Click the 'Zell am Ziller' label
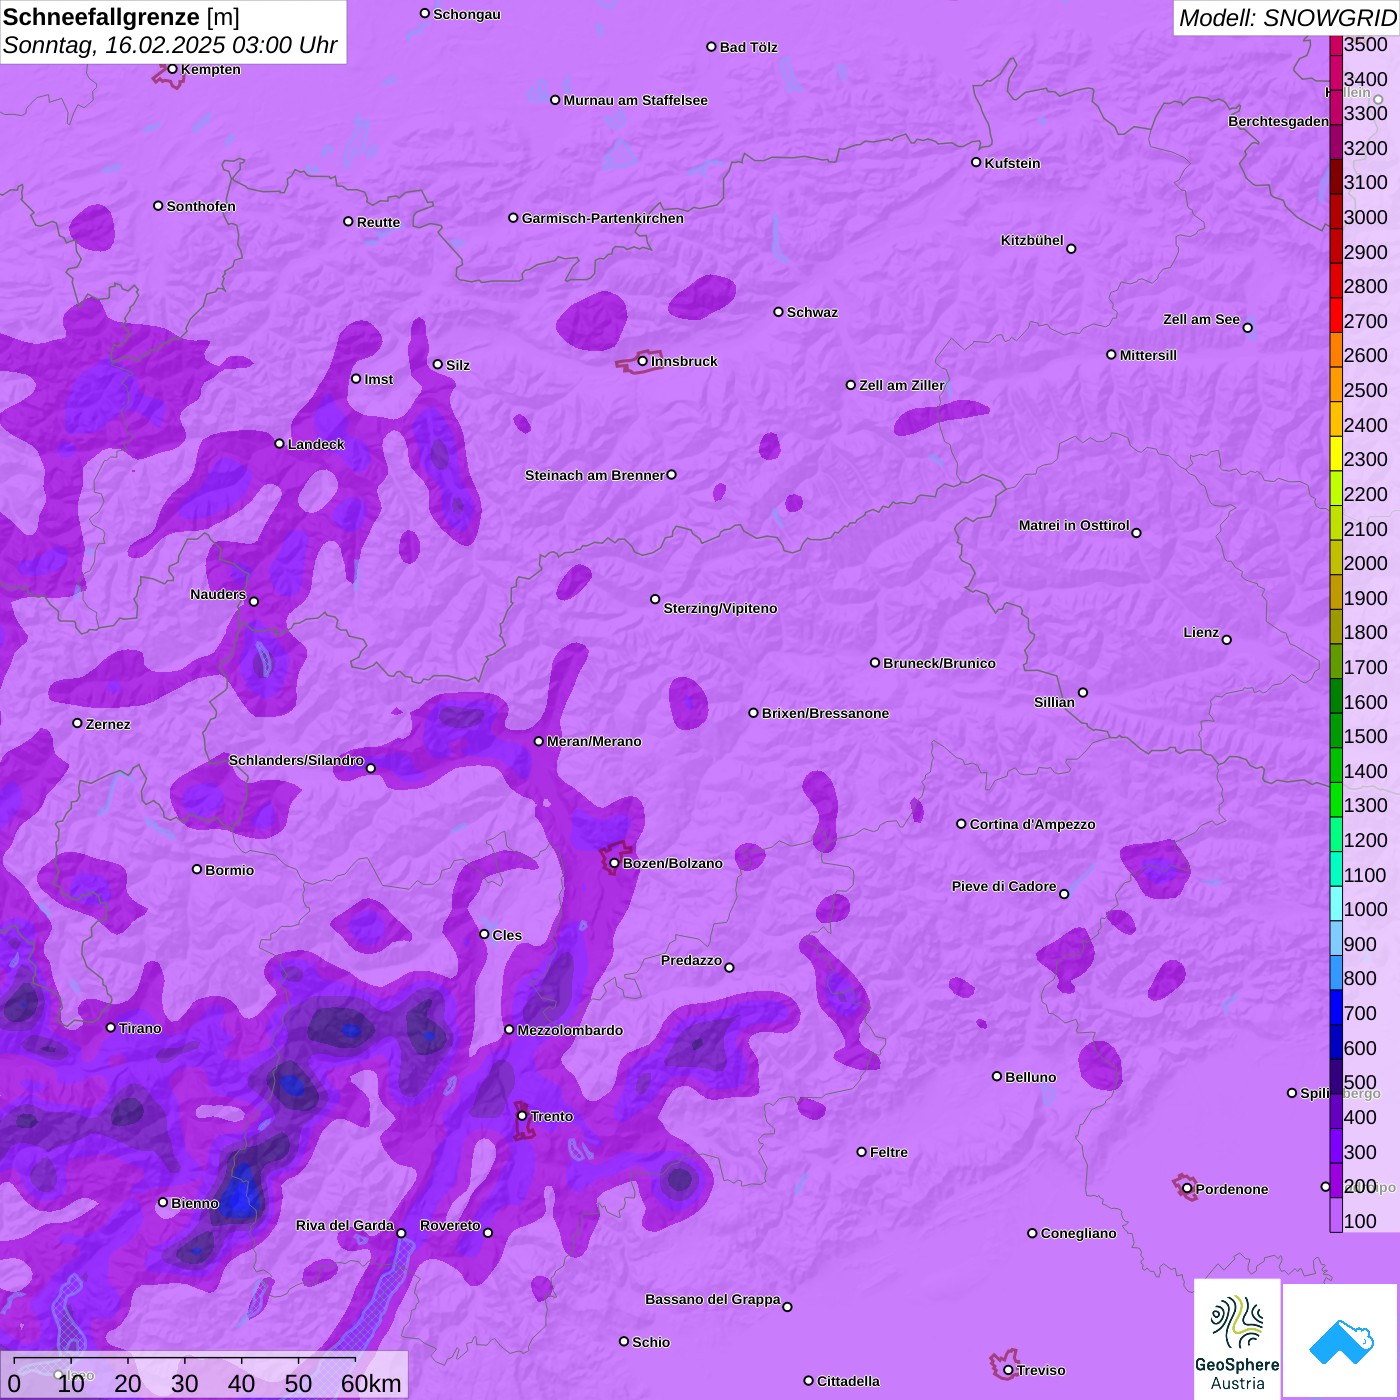The image size is (1400, 1400). pos(902,385)
